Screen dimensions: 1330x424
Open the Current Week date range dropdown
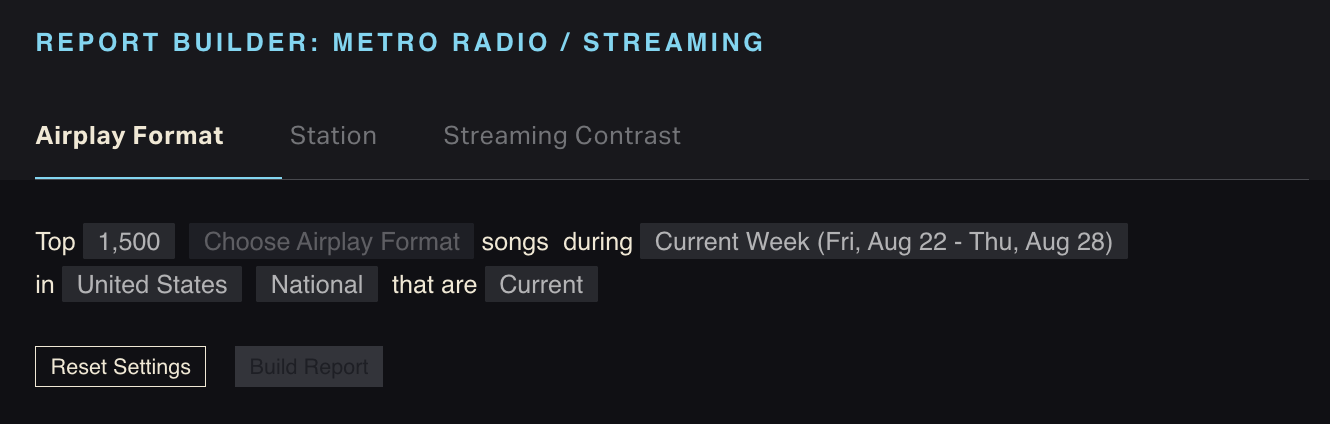[x=883, y=242]
